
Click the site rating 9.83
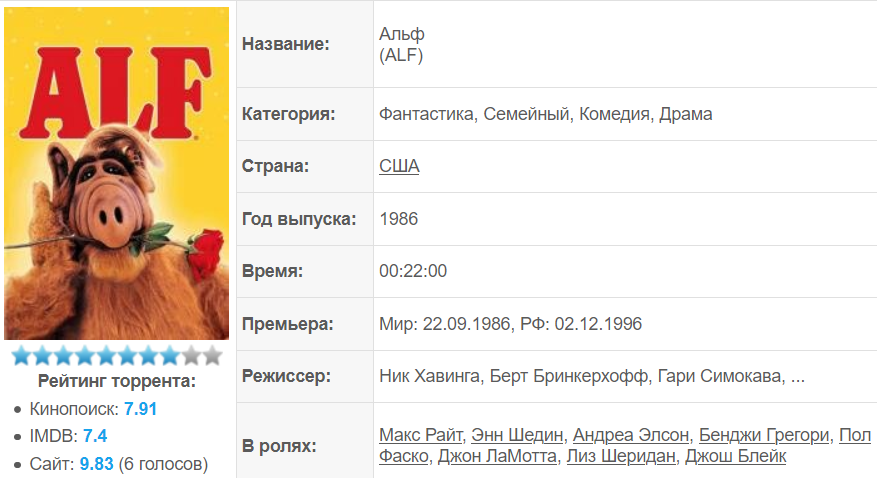[96, 463]
